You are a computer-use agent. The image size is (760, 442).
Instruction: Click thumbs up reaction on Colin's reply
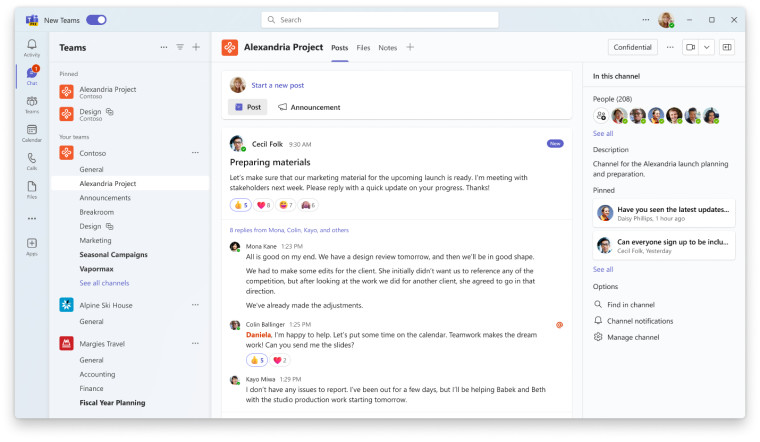pyautogui.click(x=257, y=360)
